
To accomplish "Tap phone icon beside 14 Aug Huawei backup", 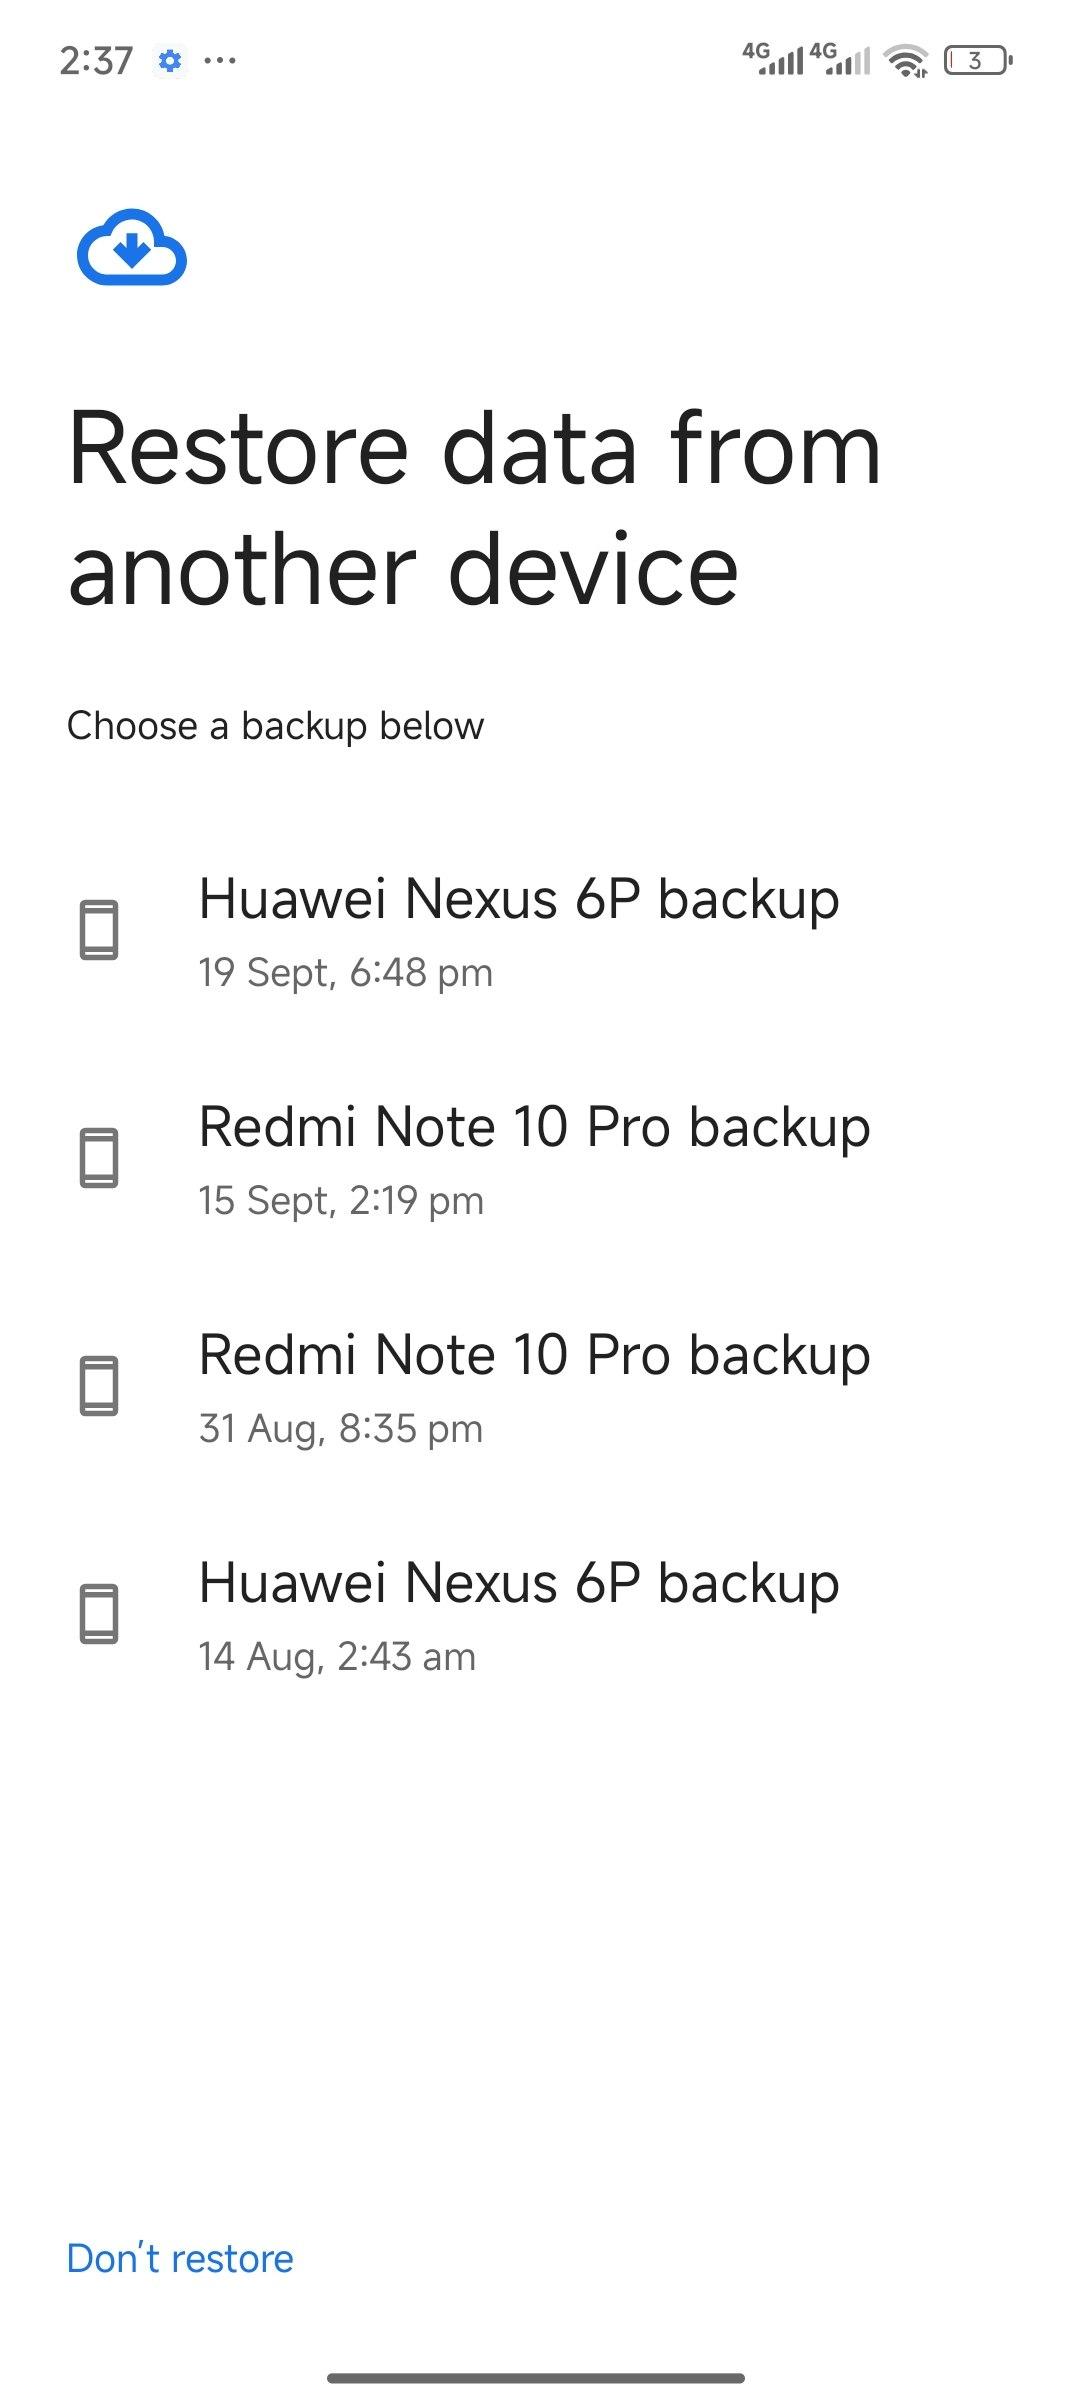I will pyautogui.click(x=99, y=1614).
